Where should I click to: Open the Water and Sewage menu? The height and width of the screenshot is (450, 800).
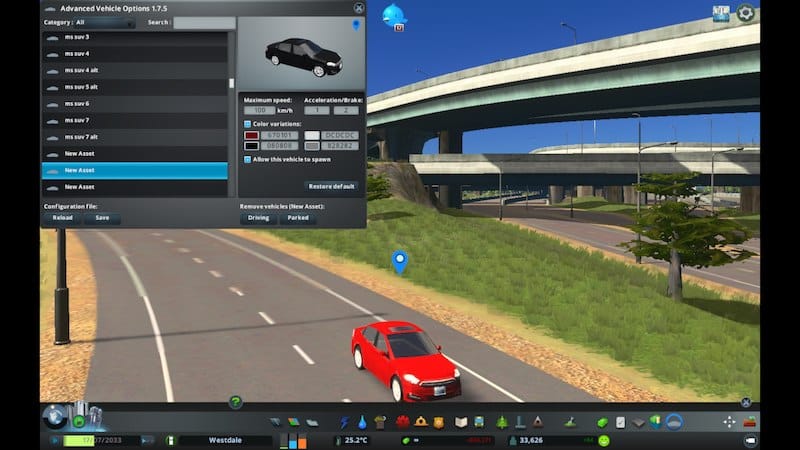pos(362,422)
